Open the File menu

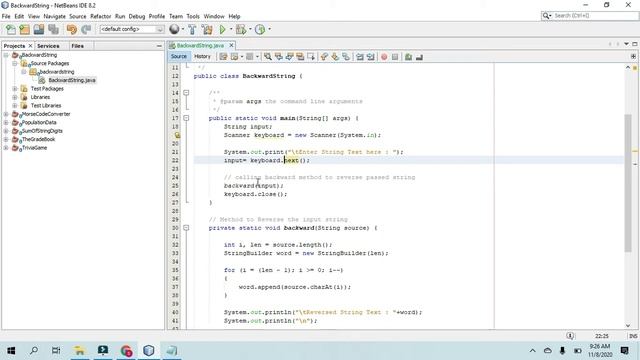6,16
